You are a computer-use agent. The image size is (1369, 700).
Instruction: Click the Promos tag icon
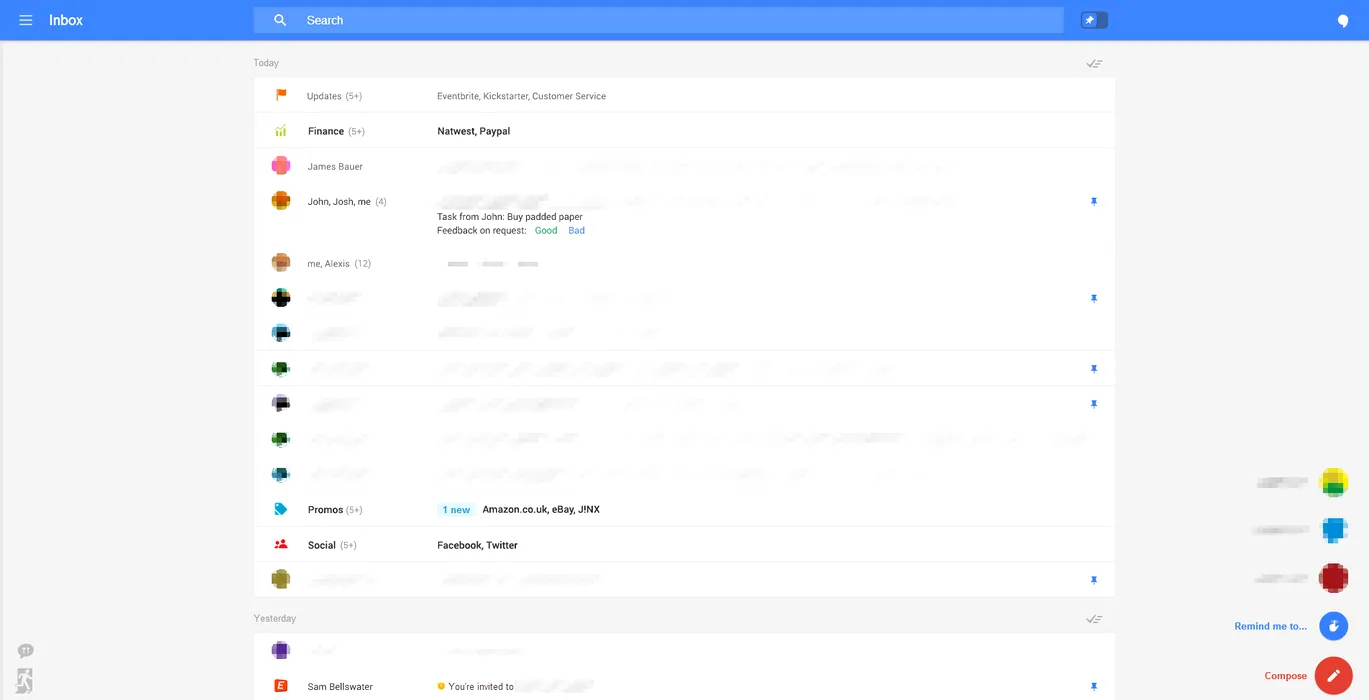click(x=281, y=510)
